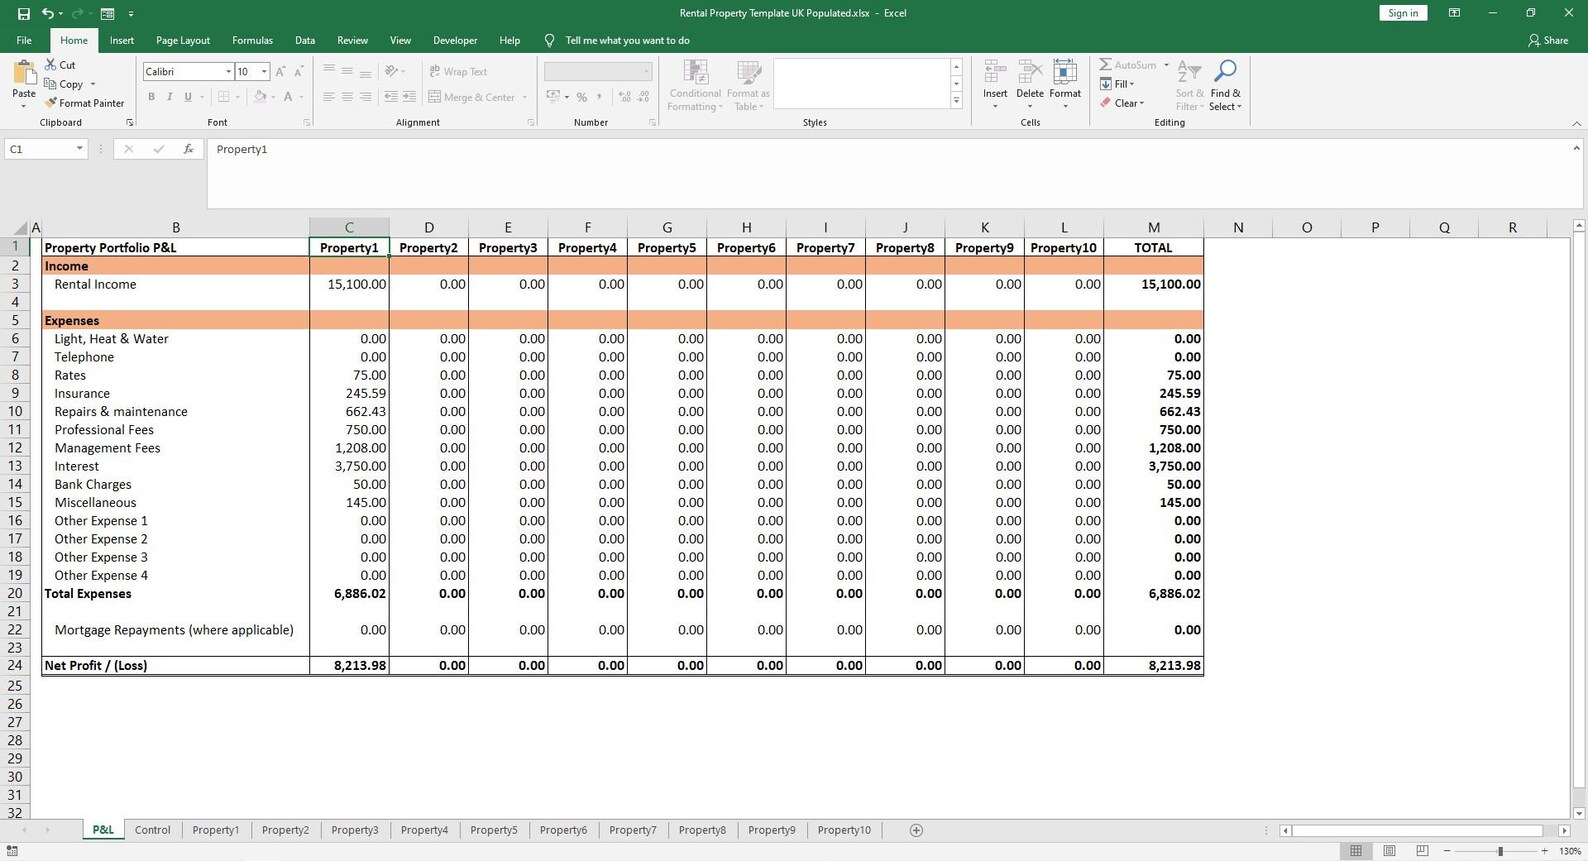The image size is (1588, 861).
Task: Open the Control sheet tab
Action: (152, 830)
